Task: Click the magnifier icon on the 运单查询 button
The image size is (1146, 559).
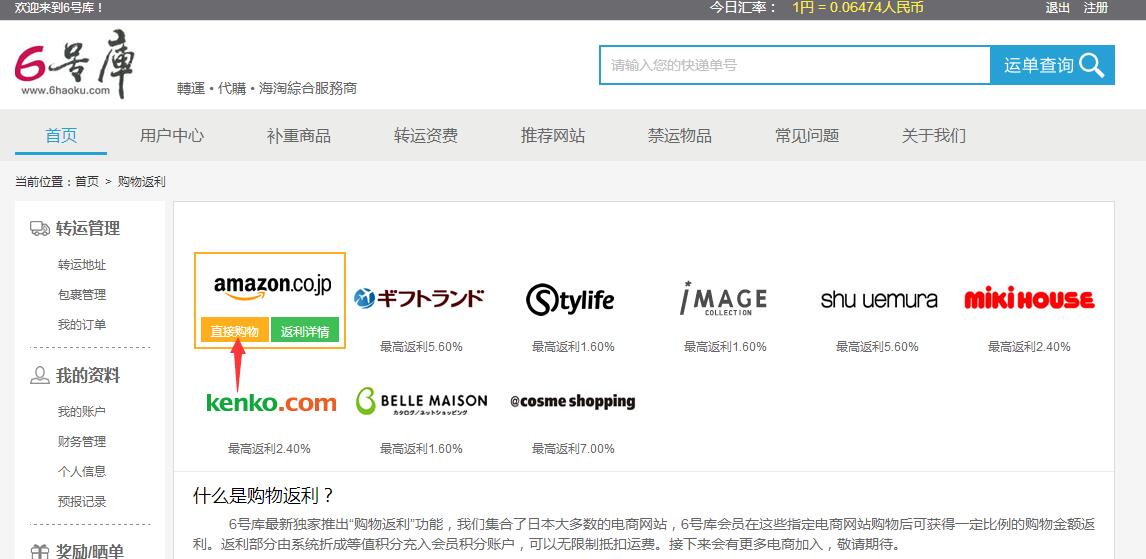Action: point(1091,65)
